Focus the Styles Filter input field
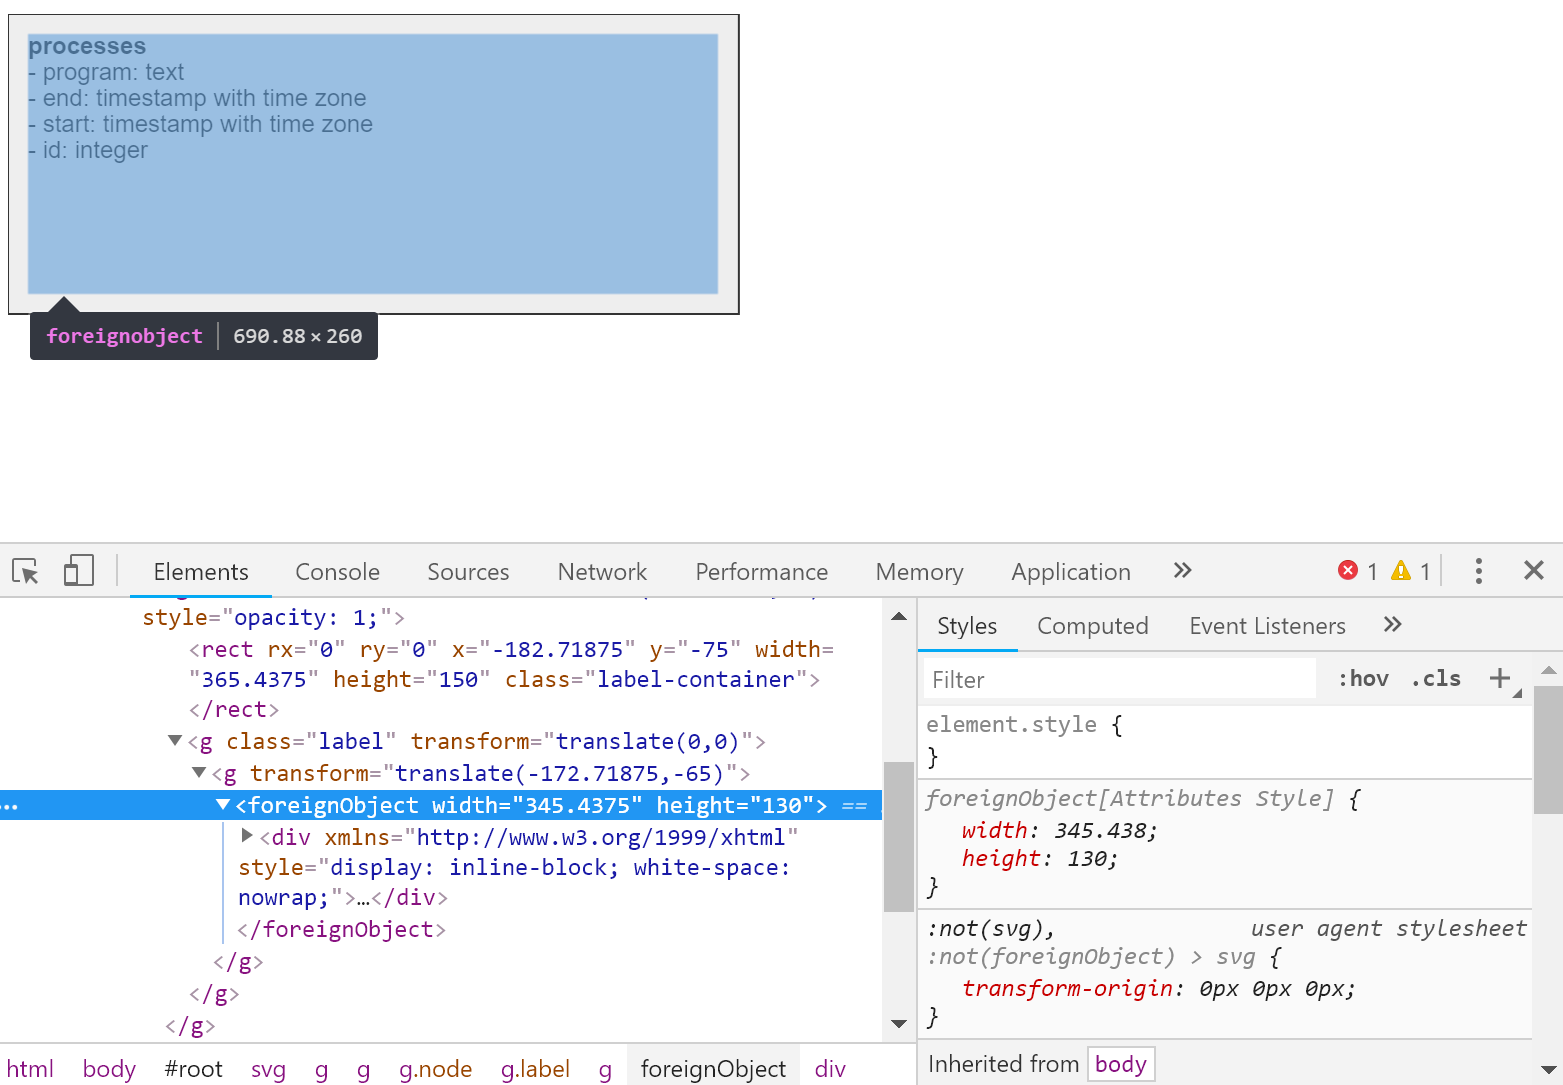1563x1085 pixels. pos(1120,679)
